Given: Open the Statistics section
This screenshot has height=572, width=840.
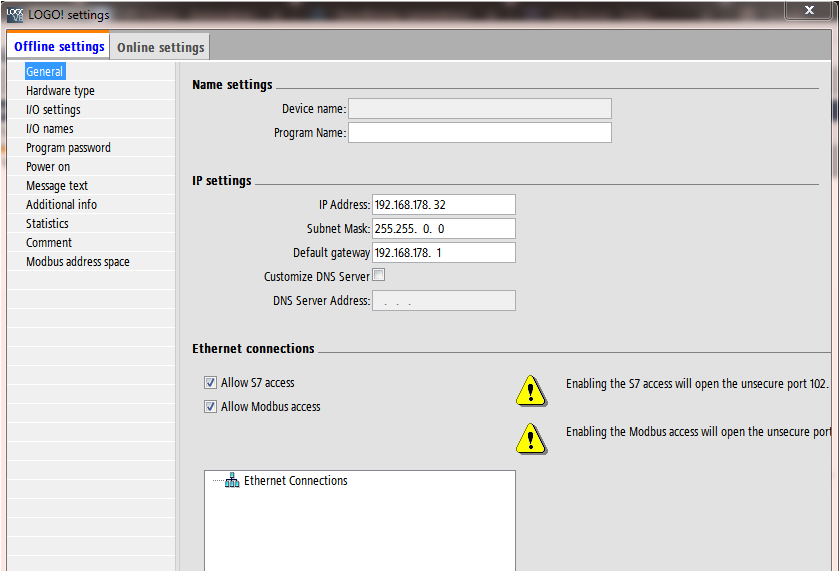Looking at the screenshot, I should (x=47, y=223).
